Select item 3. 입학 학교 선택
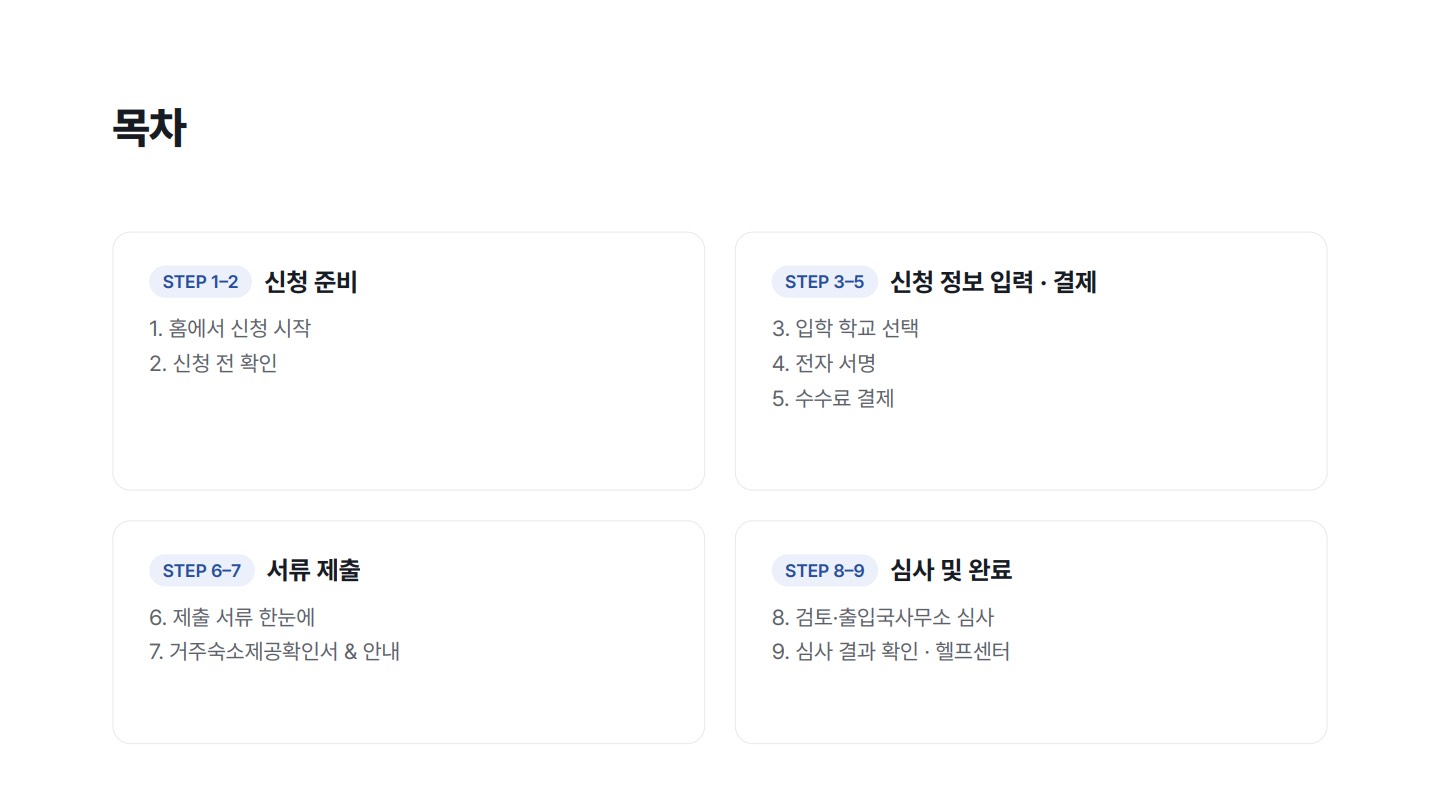 pyautogui.click(x=845, y=328)
